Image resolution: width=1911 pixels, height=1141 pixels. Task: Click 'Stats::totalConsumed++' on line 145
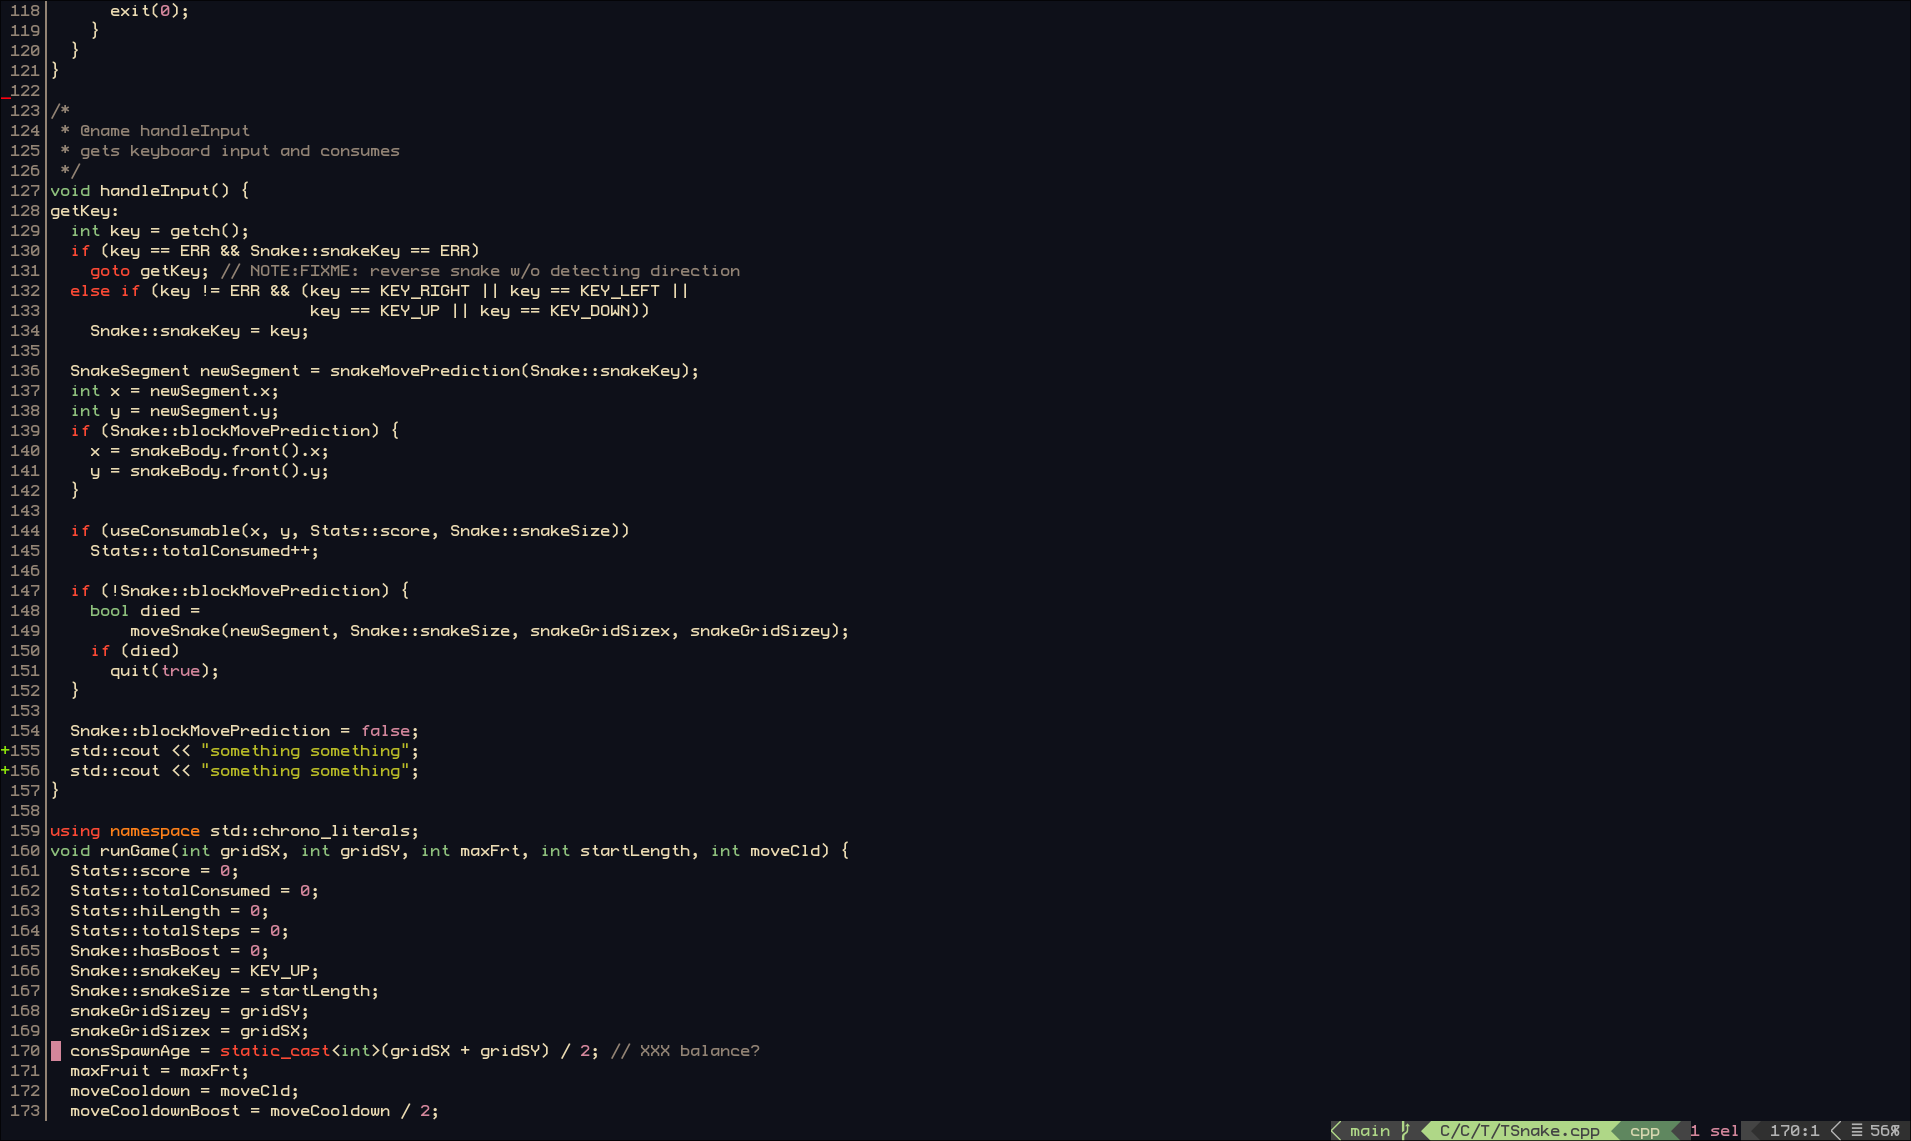pyautogui.click(x=199, y=550)
